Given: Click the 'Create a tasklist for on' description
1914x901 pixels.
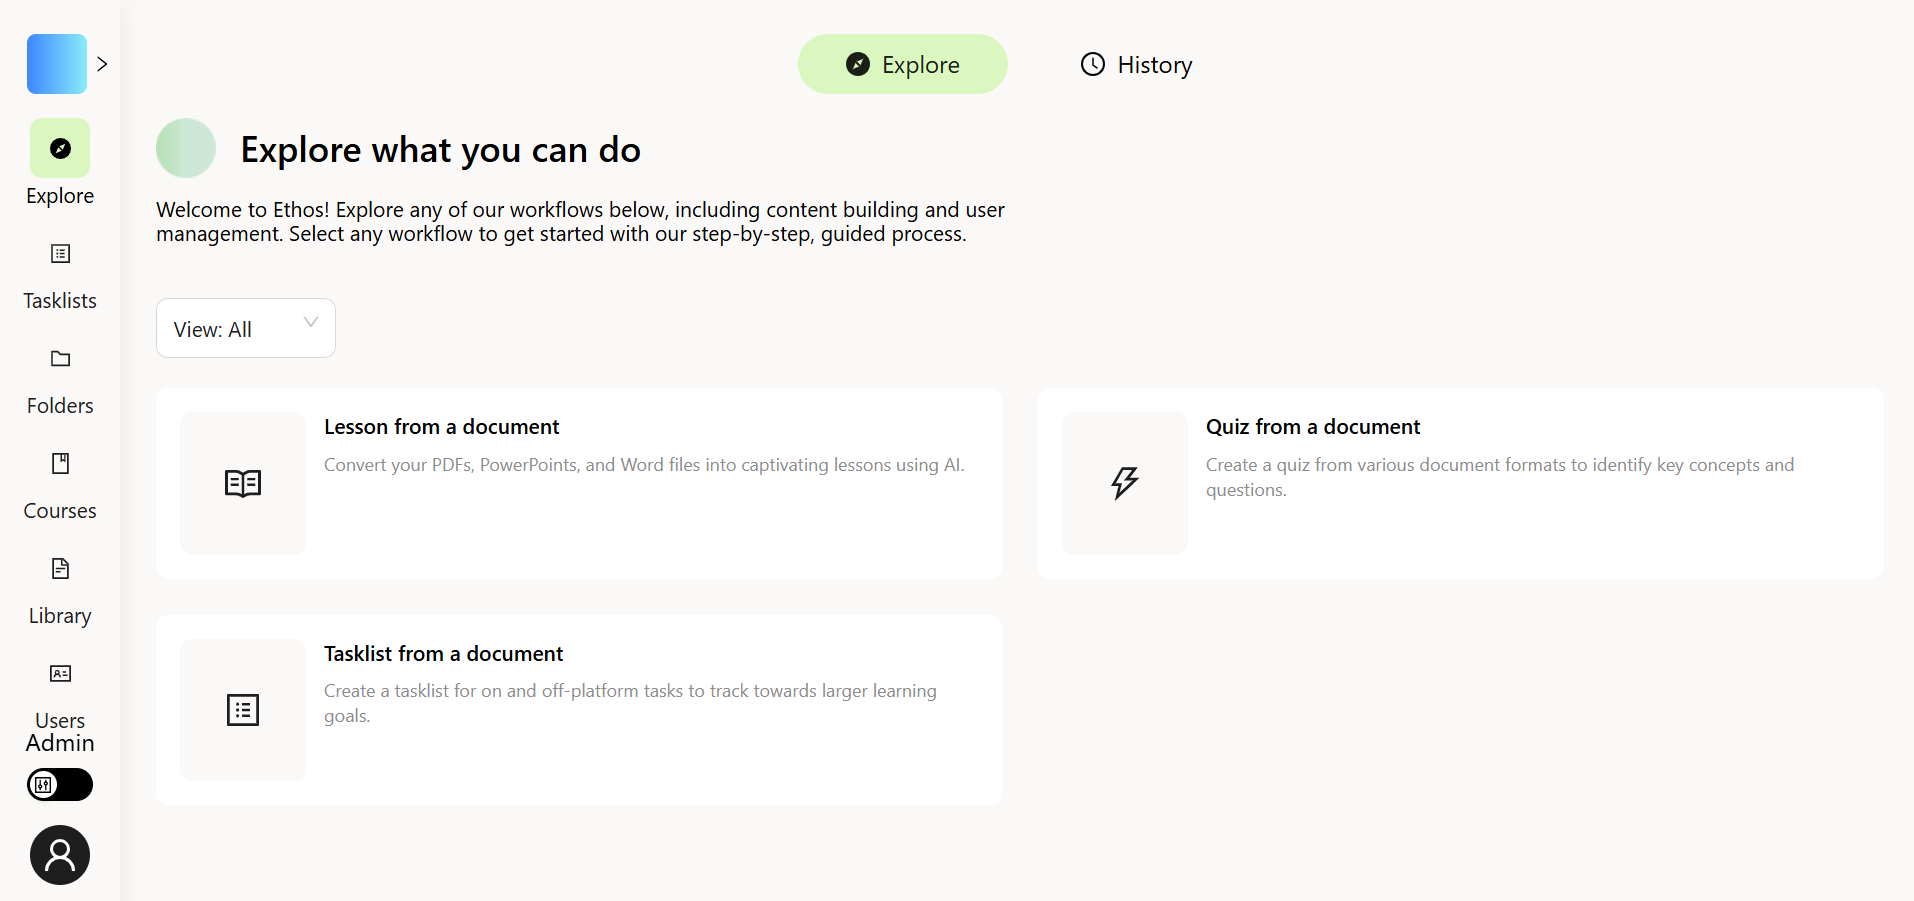Looking at the screenshot, I should (x=630, y=703).
